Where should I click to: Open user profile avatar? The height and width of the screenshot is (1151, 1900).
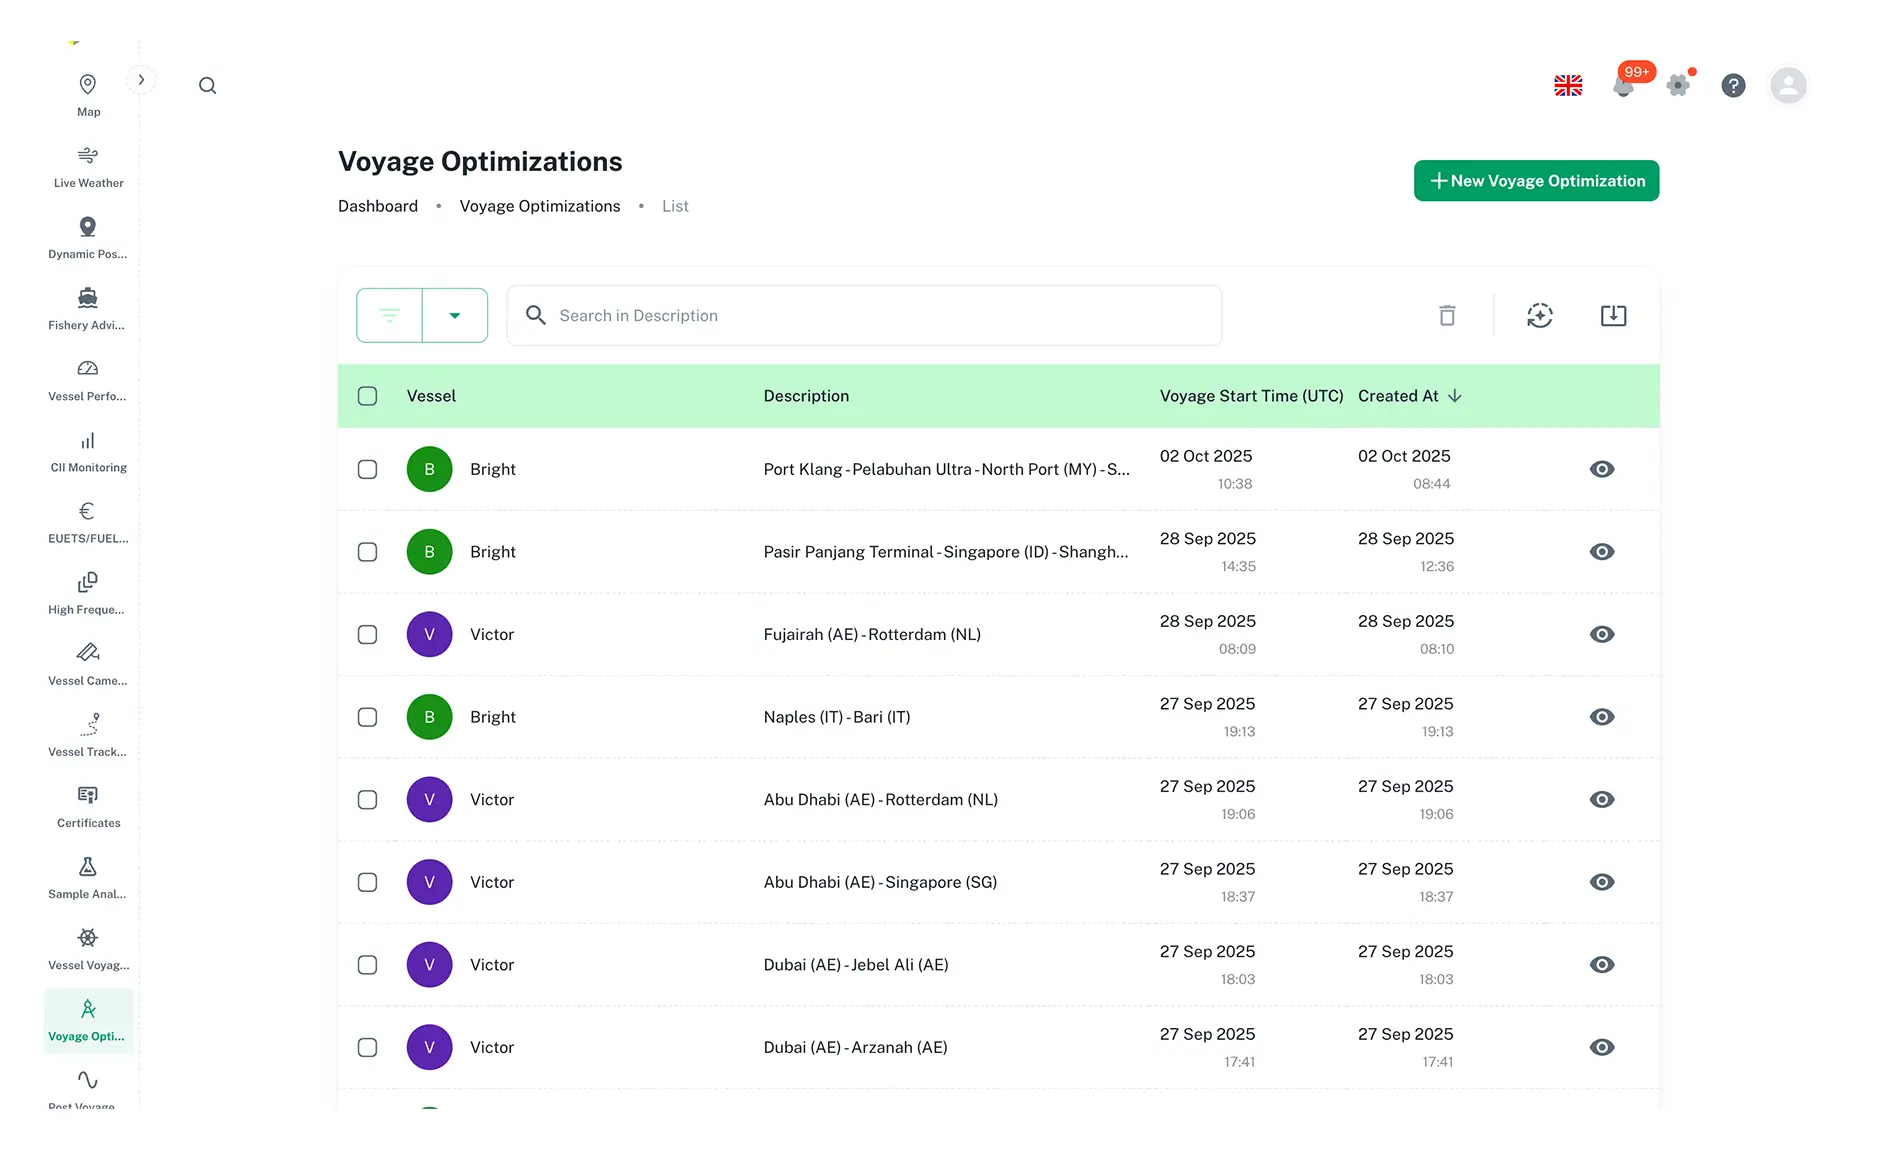[x=1788, y=86]
